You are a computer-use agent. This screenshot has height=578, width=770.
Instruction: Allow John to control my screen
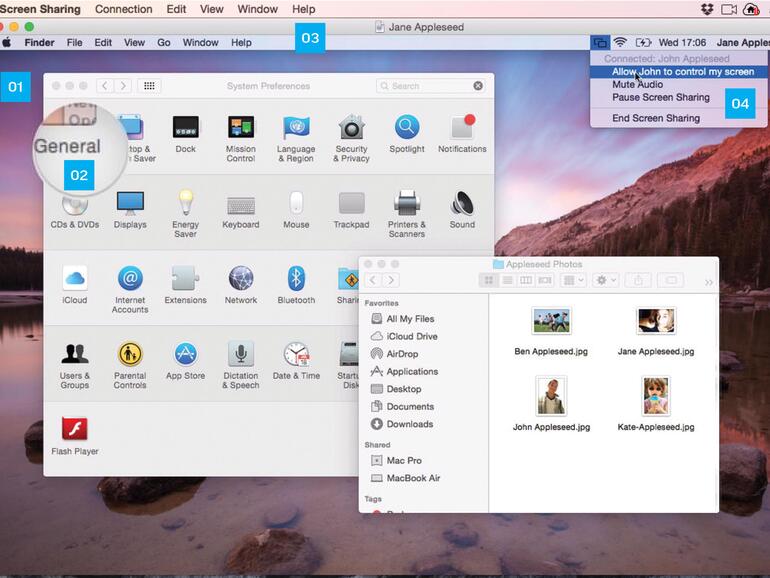pos(679,72)
